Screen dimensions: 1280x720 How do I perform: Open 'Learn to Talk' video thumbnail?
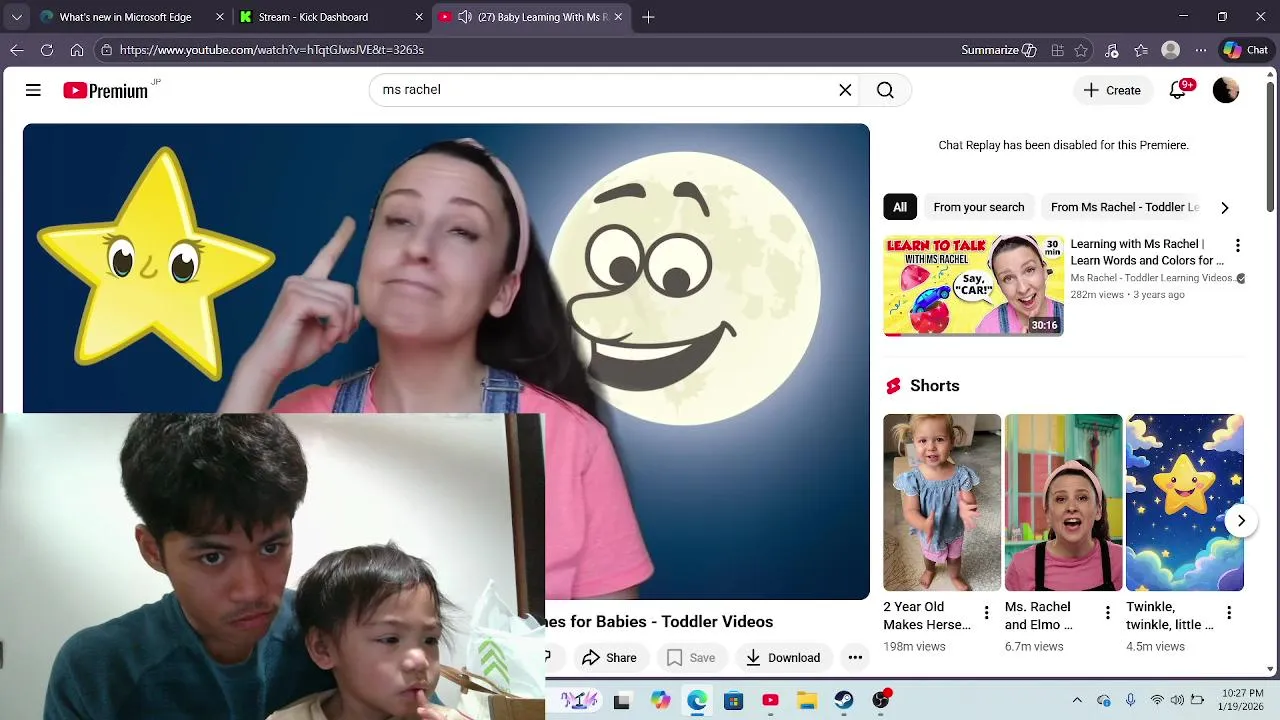coord(974,285)
